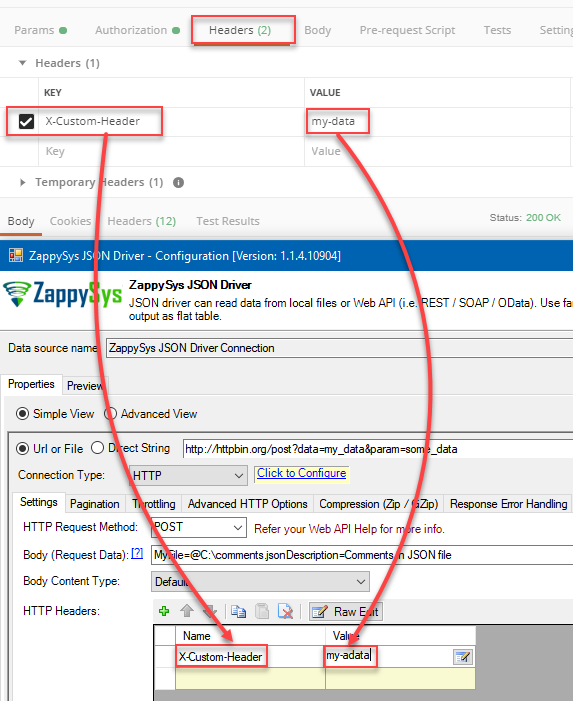Click empty new row Name cell
573x701 pixels.
pos(250,679)
